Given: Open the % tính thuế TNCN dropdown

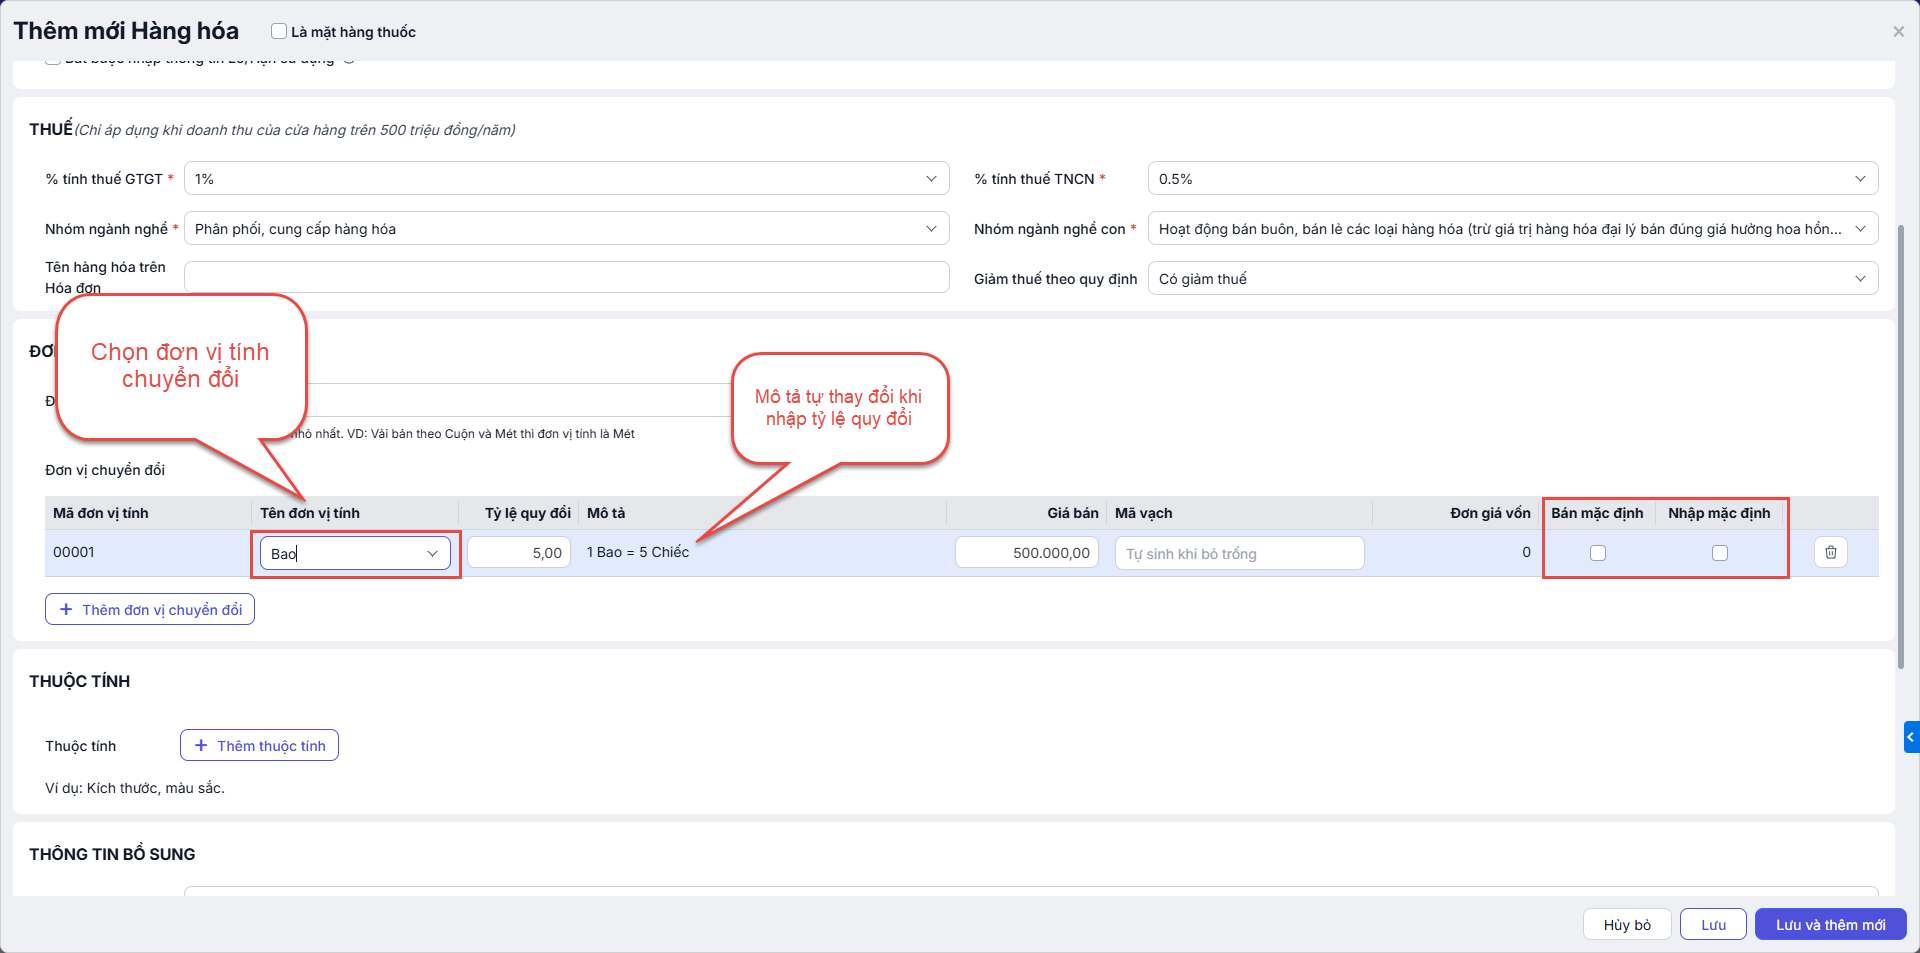Looking at the screenshot, I should 1513,179.
